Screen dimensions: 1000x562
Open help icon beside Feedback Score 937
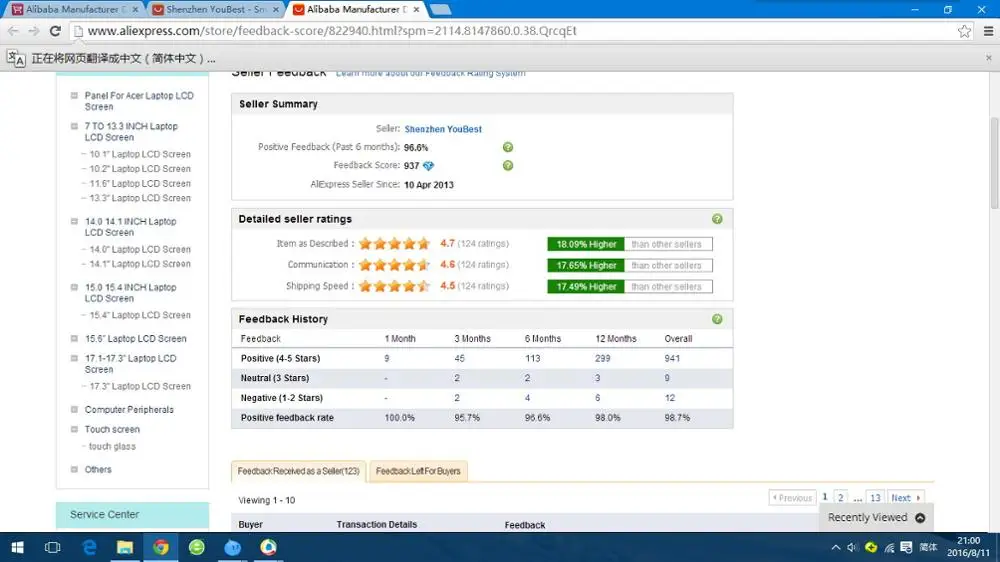pyautogui.click(x=508, y=166)
